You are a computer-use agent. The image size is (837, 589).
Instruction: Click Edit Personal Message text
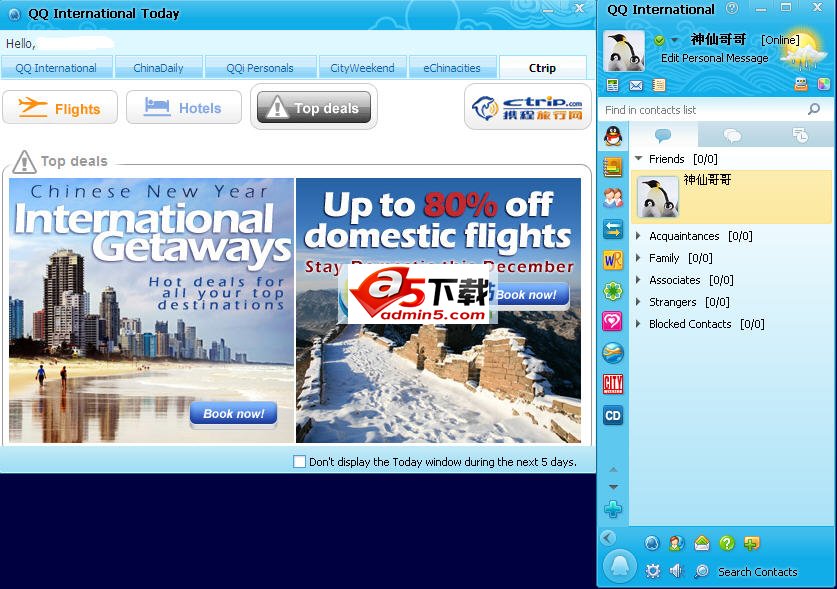point(714,58)
